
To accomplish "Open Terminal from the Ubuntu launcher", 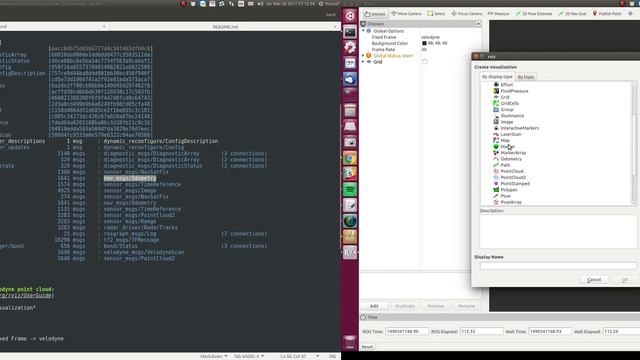I will (350, 32).
